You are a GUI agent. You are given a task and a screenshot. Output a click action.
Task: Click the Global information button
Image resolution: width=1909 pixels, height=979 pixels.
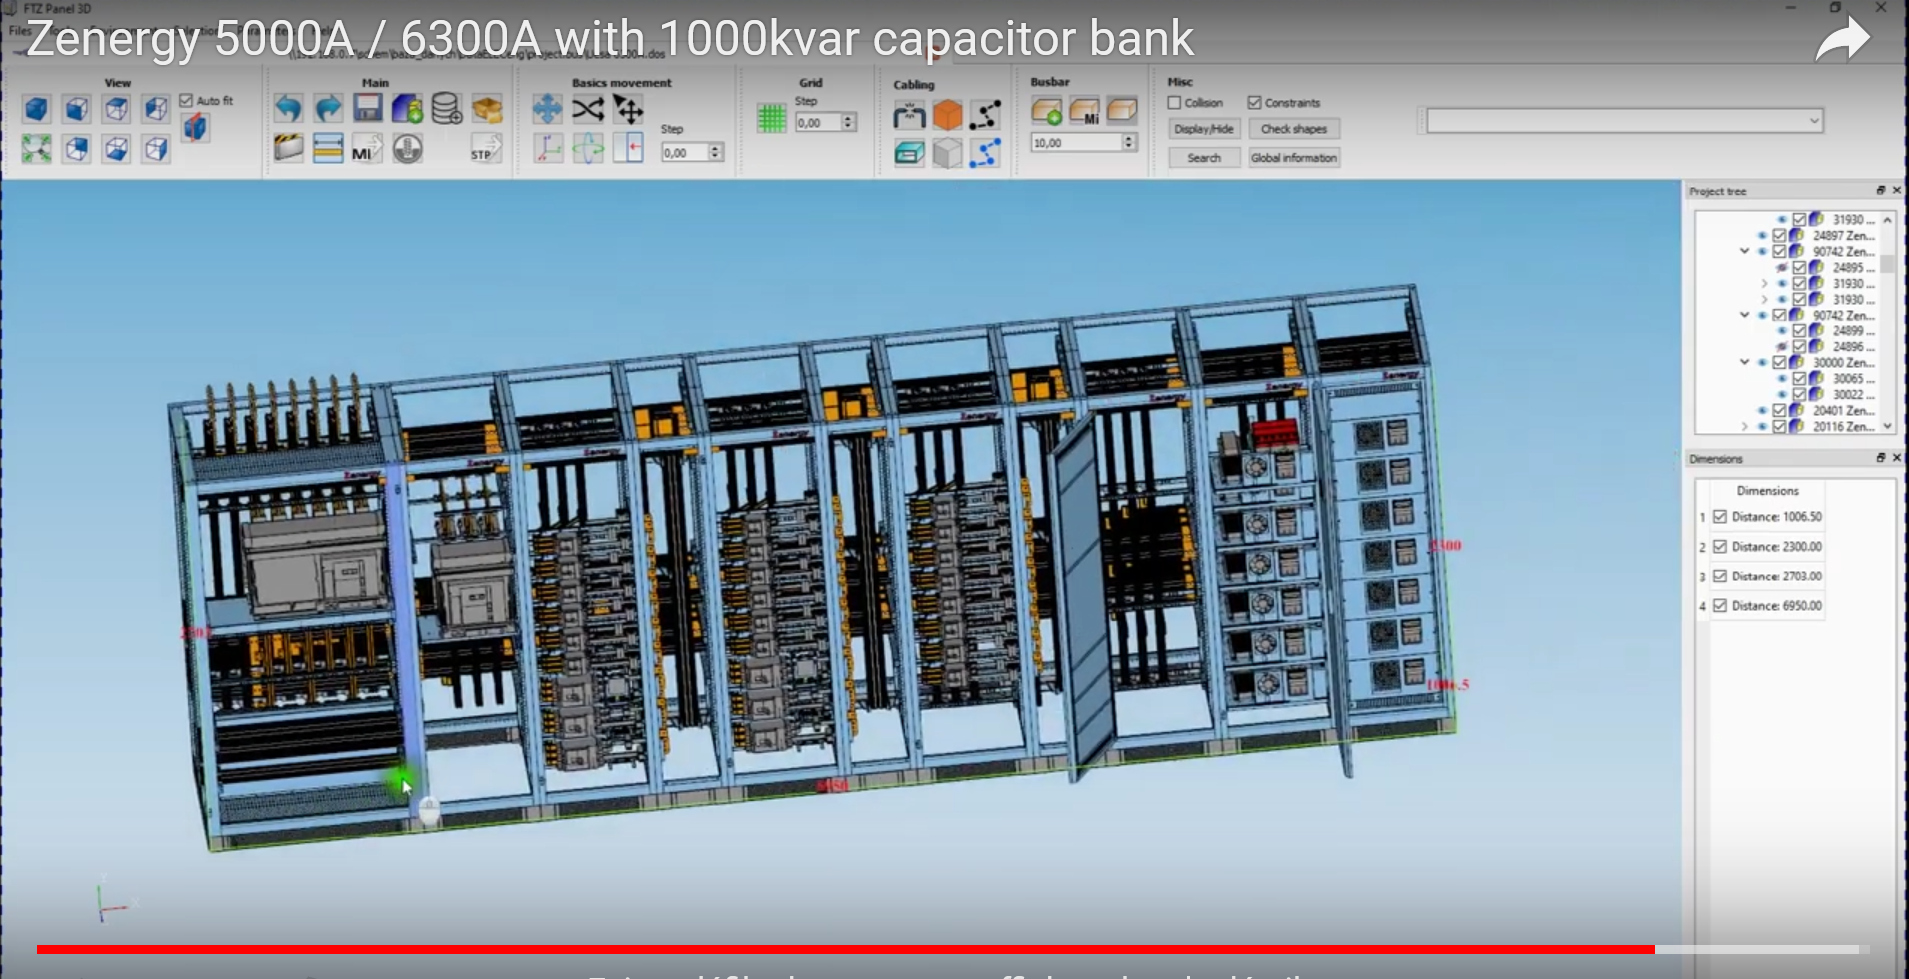pyautogui.click(x=1294, y=158)
